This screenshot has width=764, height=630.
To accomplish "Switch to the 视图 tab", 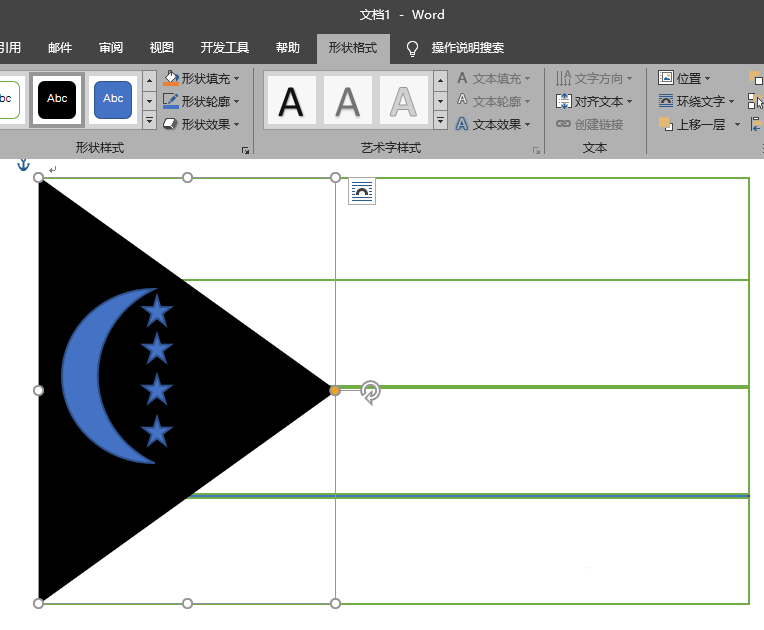I will tap(161, 48).
